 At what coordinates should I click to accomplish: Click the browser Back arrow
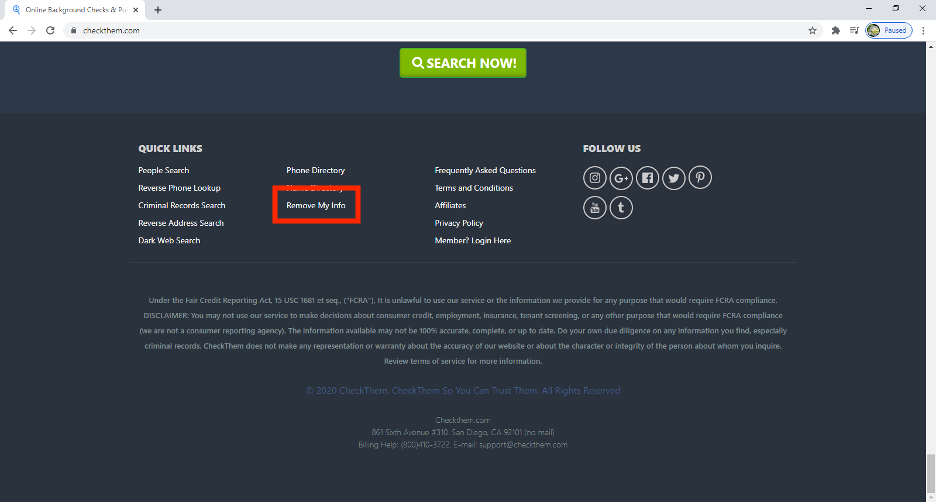[x=13, y=30]
